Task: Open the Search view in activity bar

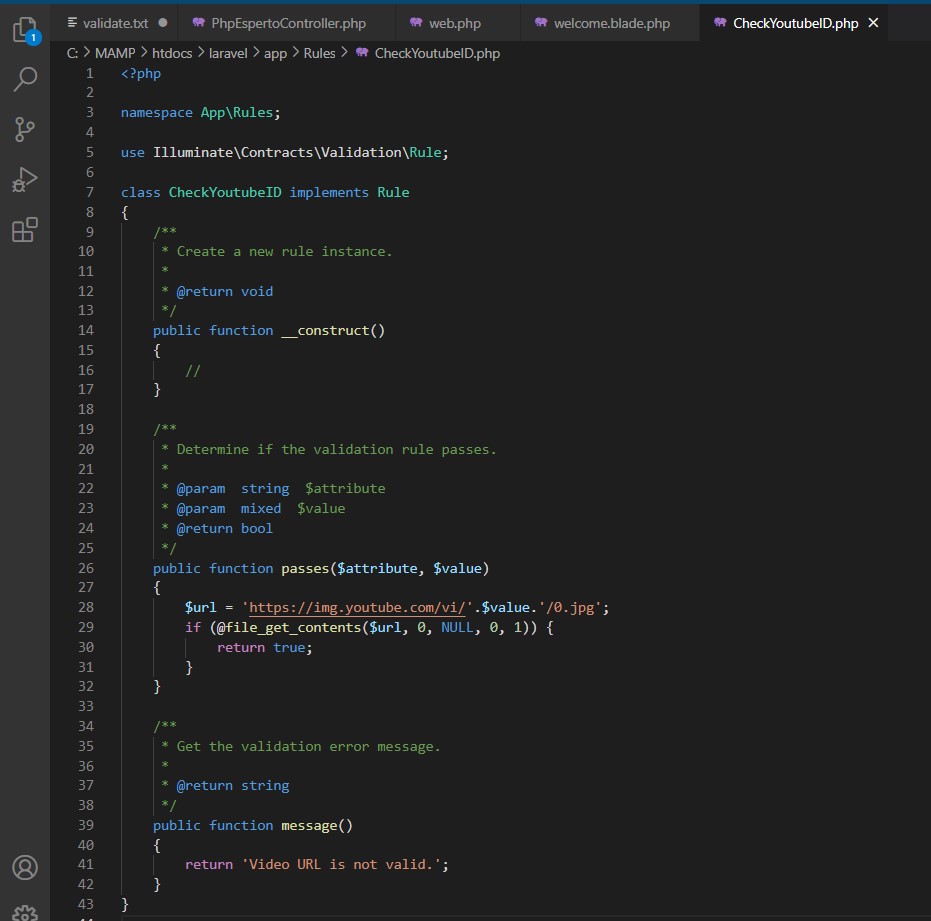Action: click(25, 79)
